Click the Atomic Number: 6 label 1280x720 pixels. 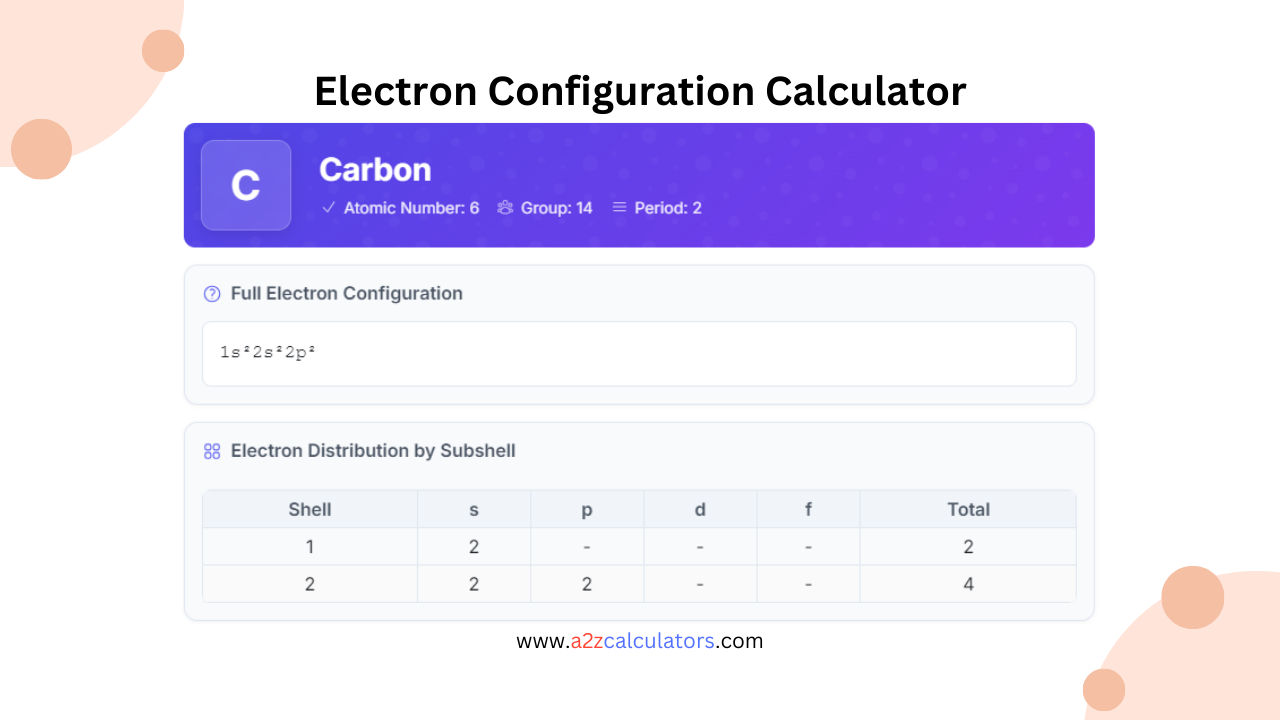412,208
